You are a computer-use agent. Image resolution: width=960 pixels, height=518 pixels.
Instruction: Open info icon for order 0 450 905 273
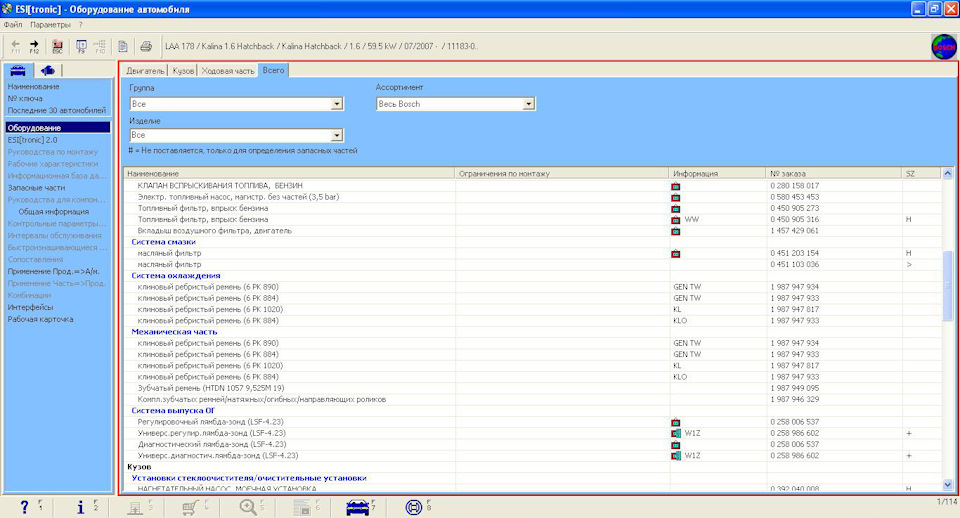(675, 209)
